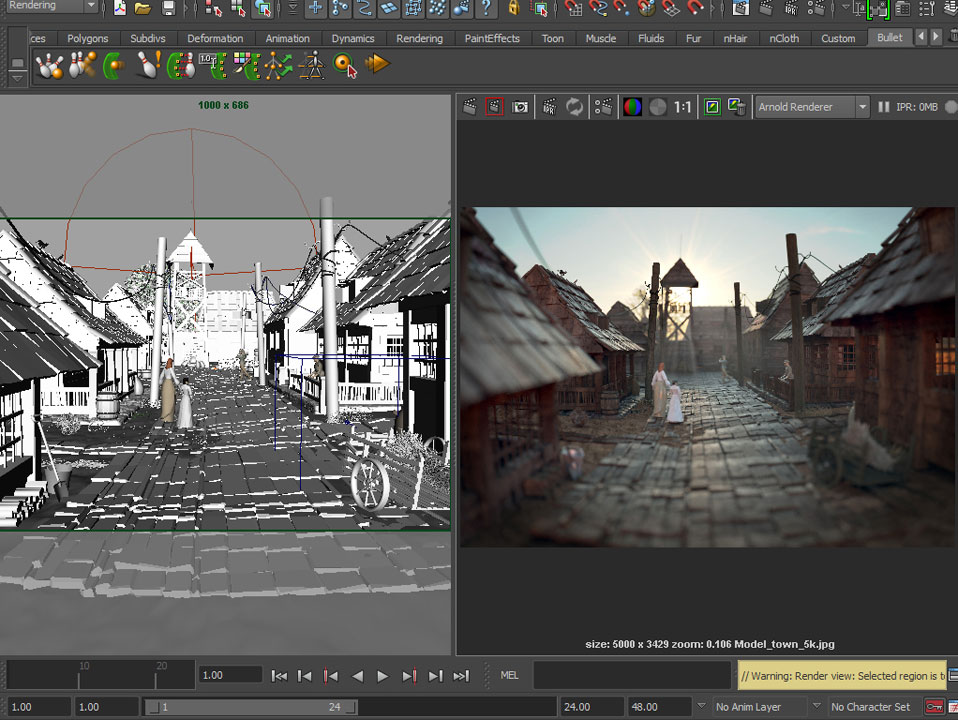Select the Render current frame icon
This screenshot has height=720, width=958.
click(x=468, y=106)
